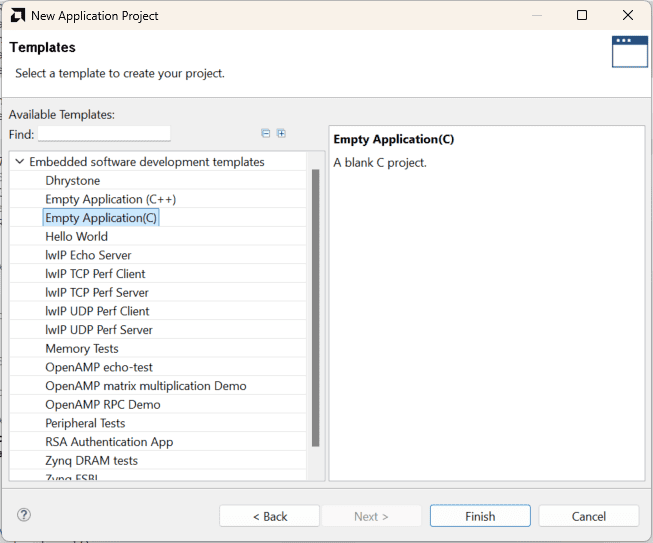Collapse Embedded software development templates group

coord(19,162)
